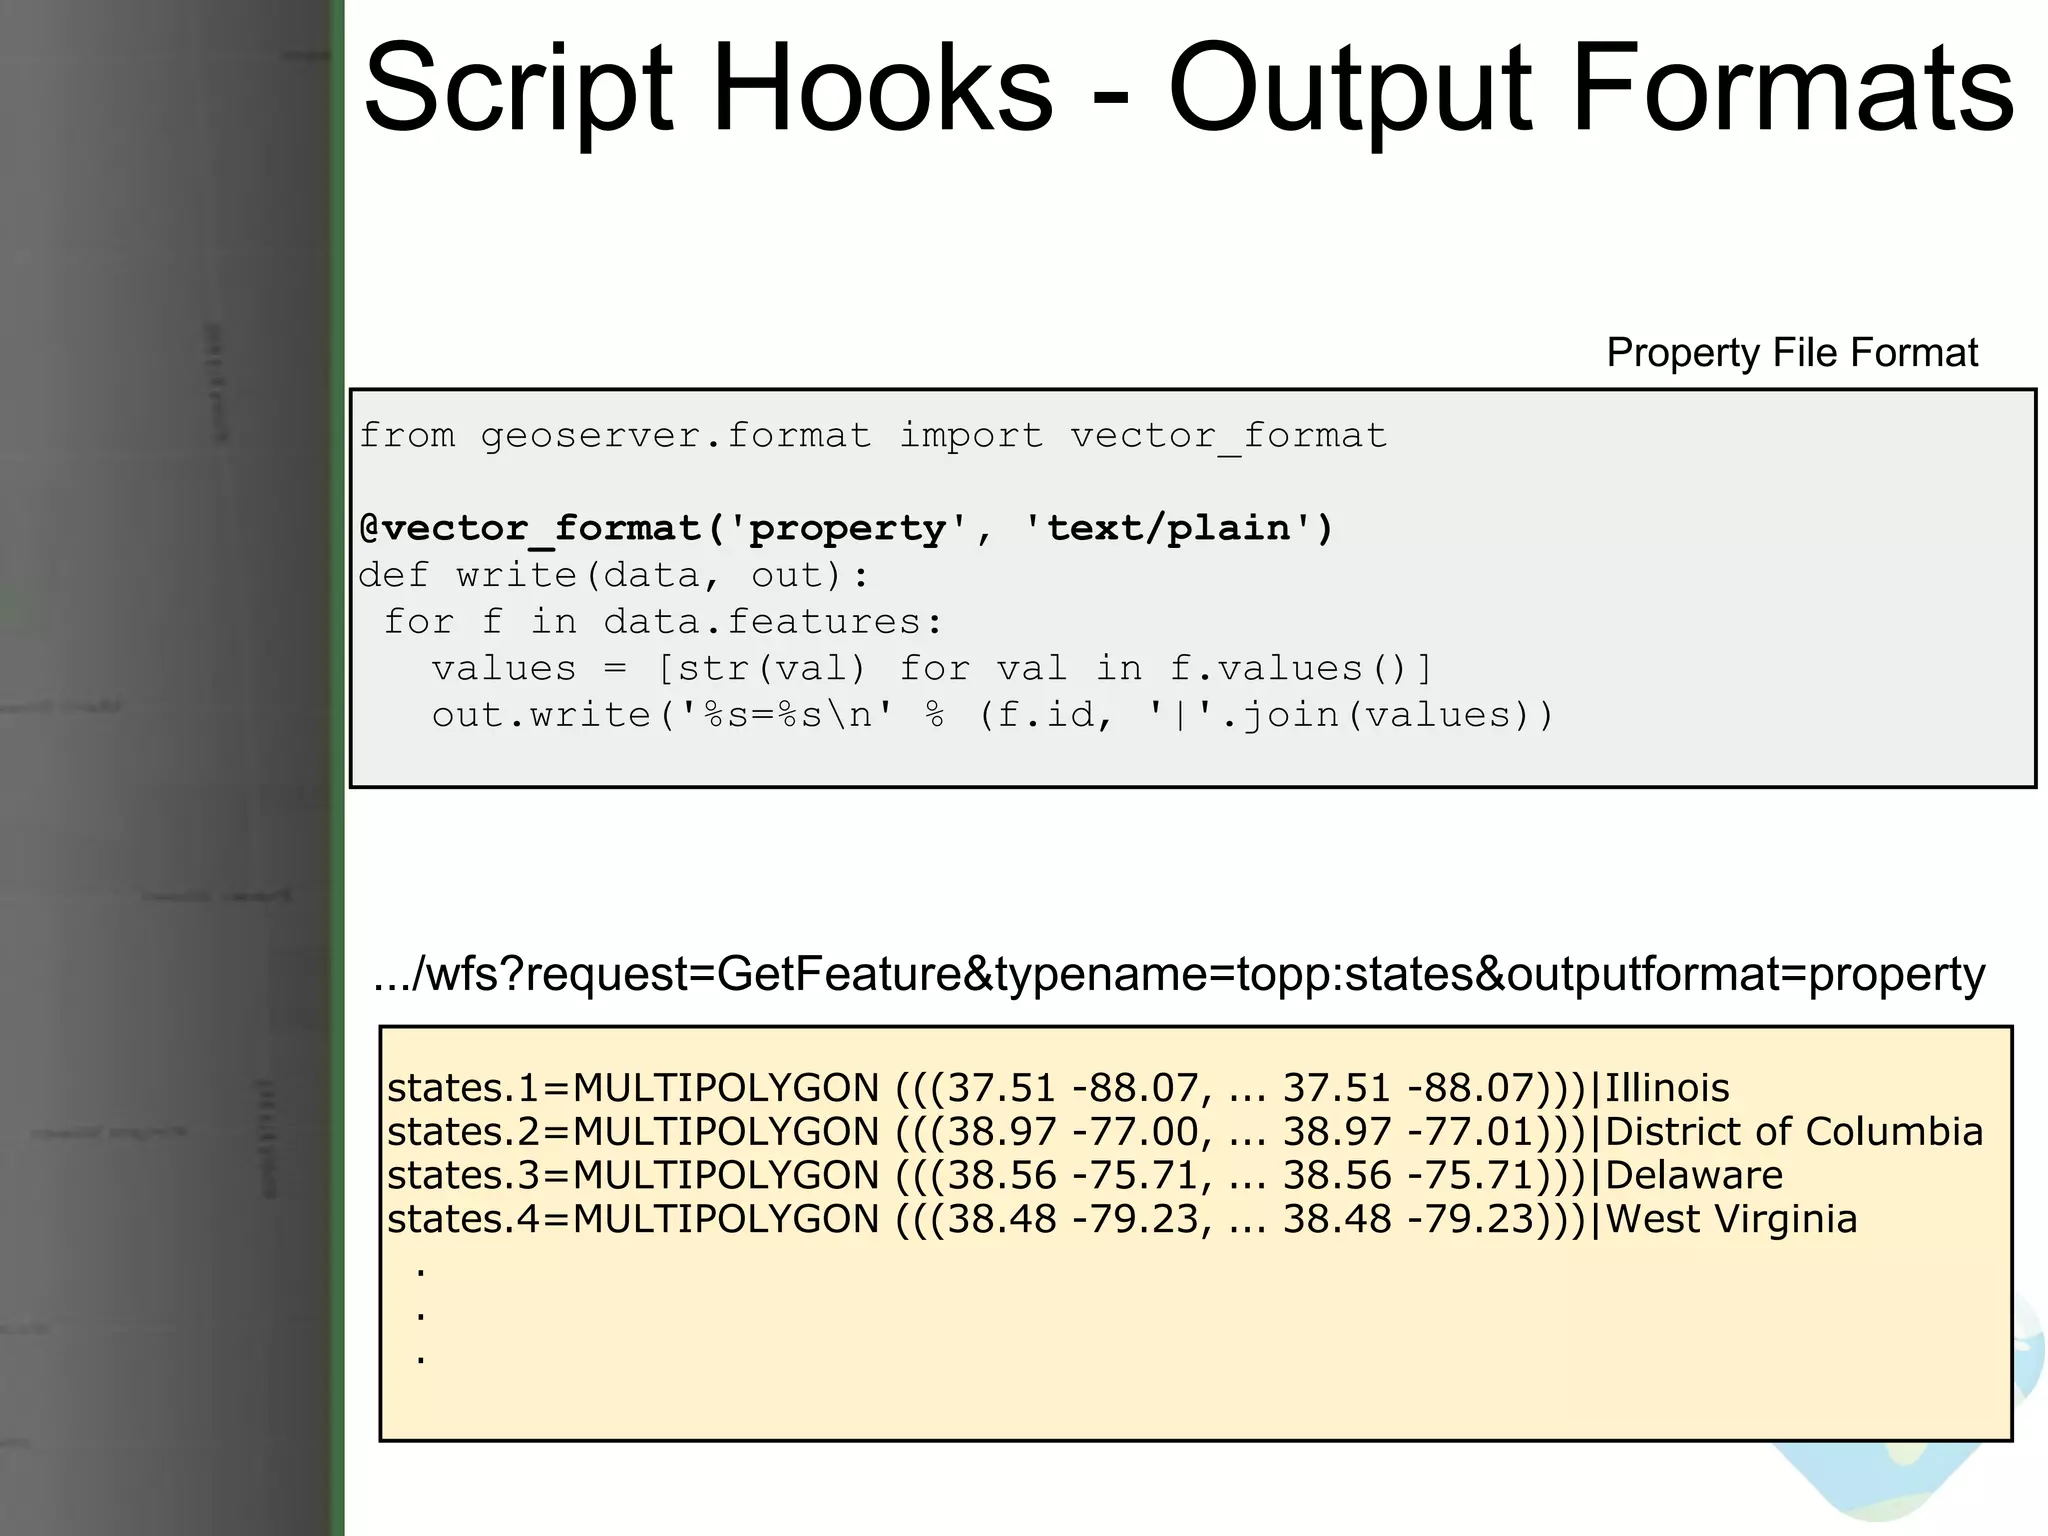This screenshot has height=1536, width=2048.
Task: Click the 'values = [str(val)...' code line
Action: tap(932, 668)
